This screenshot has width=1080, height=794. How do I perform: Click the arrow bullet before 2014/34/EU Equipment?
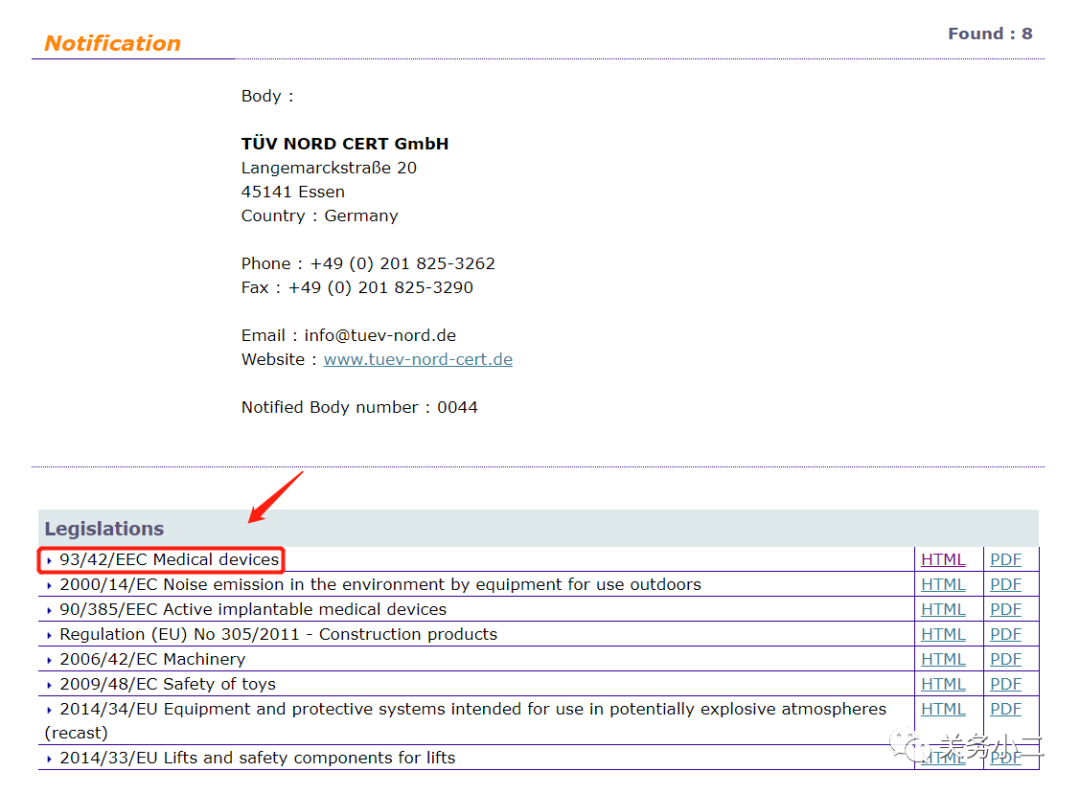click(49, 710)
